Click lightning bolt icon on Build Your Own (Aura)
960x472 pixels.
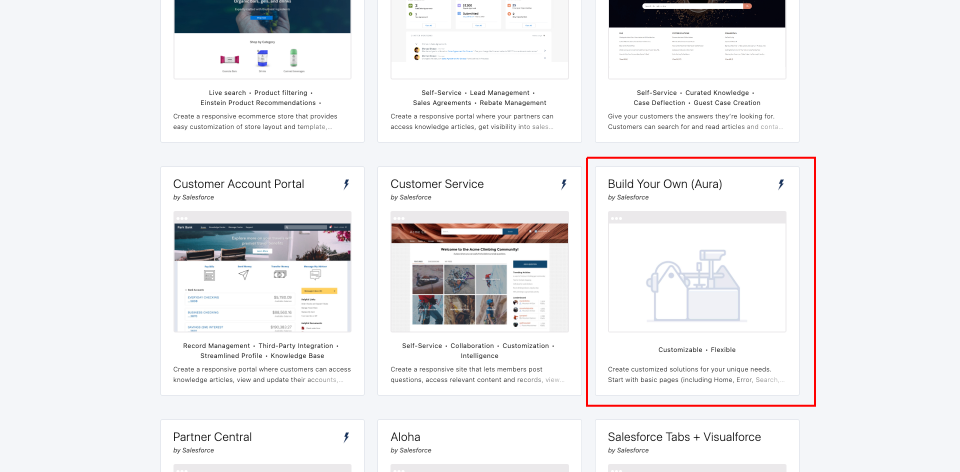[781, 184]
